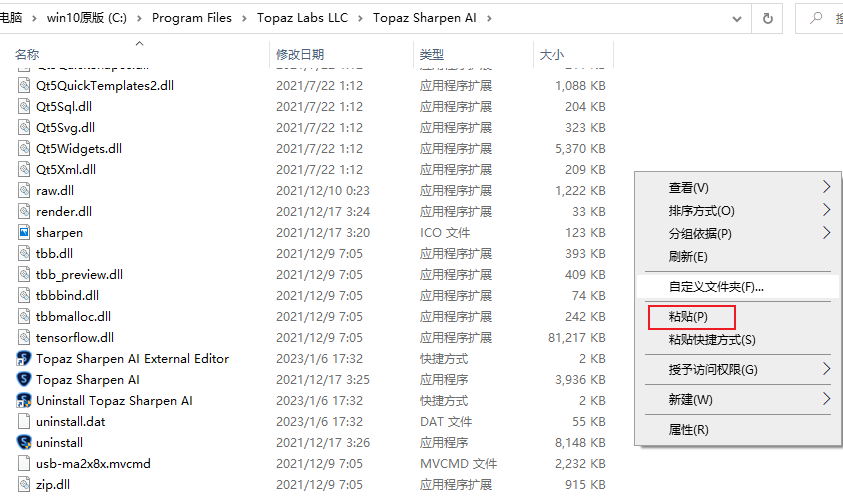
Task: Click the Qt5Xml.dll file icon
Action: [x=24, y=169]
